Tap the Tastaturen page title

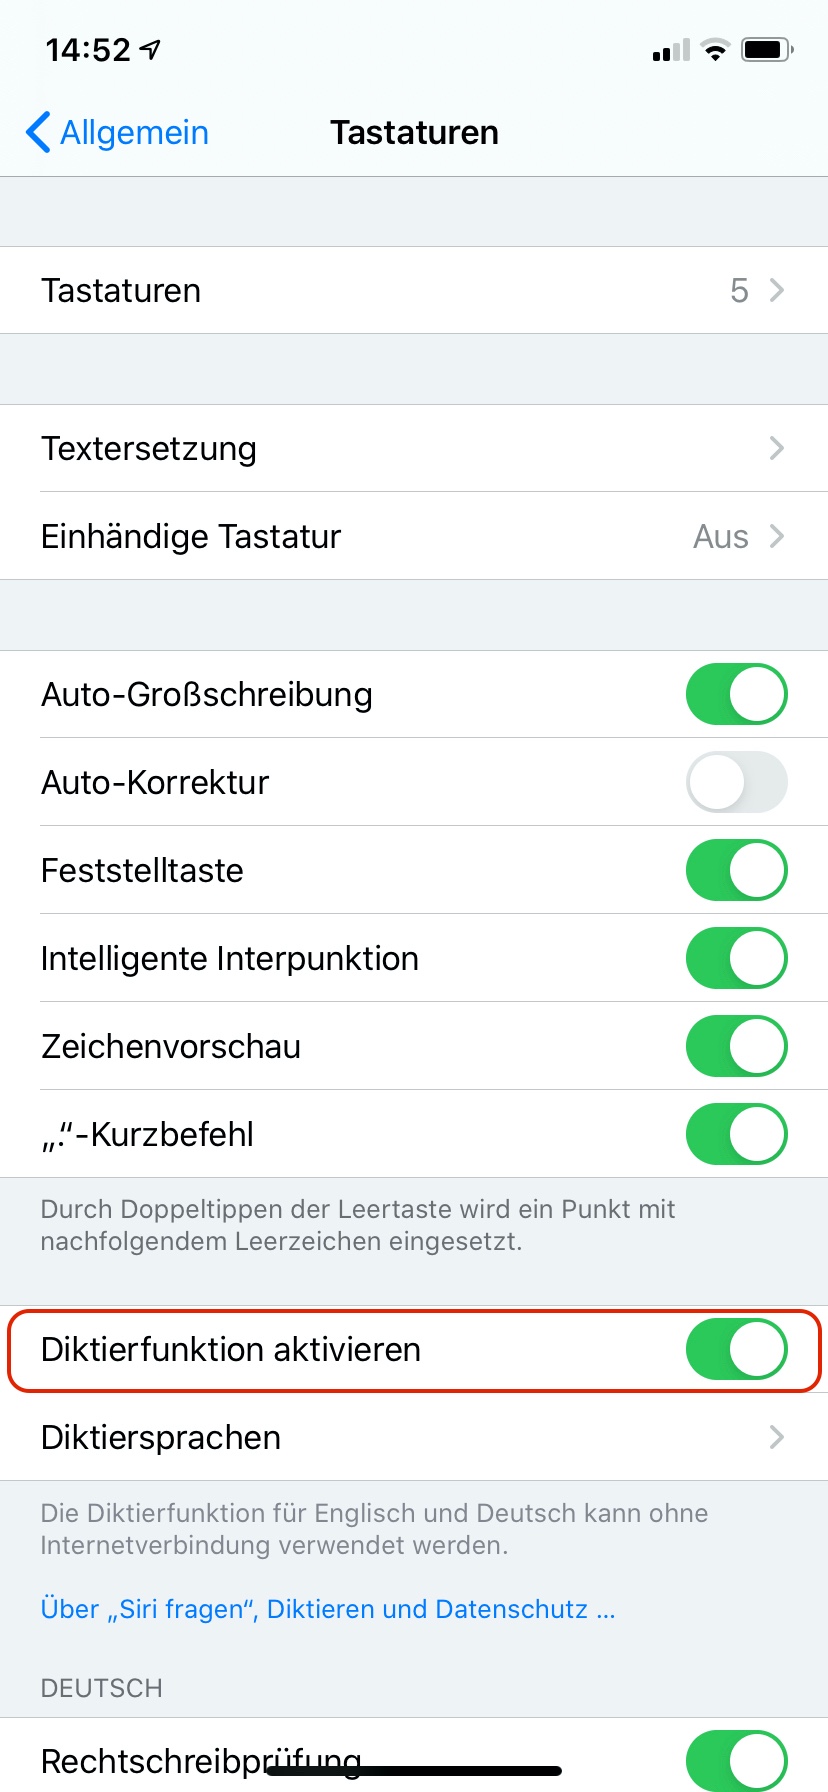click(414, 132)
